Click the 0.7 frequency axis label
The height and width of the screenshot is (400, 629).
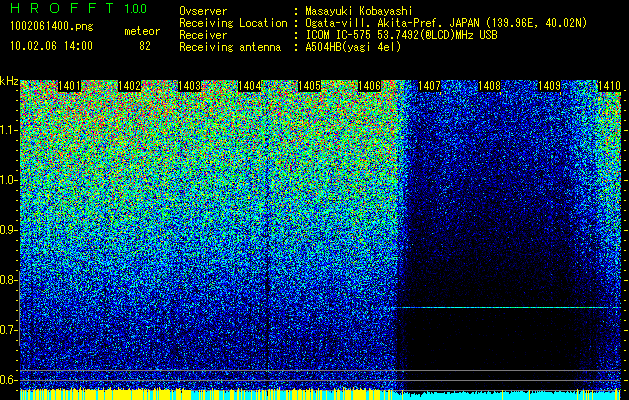pyautogui.click(x=9, y=330)
